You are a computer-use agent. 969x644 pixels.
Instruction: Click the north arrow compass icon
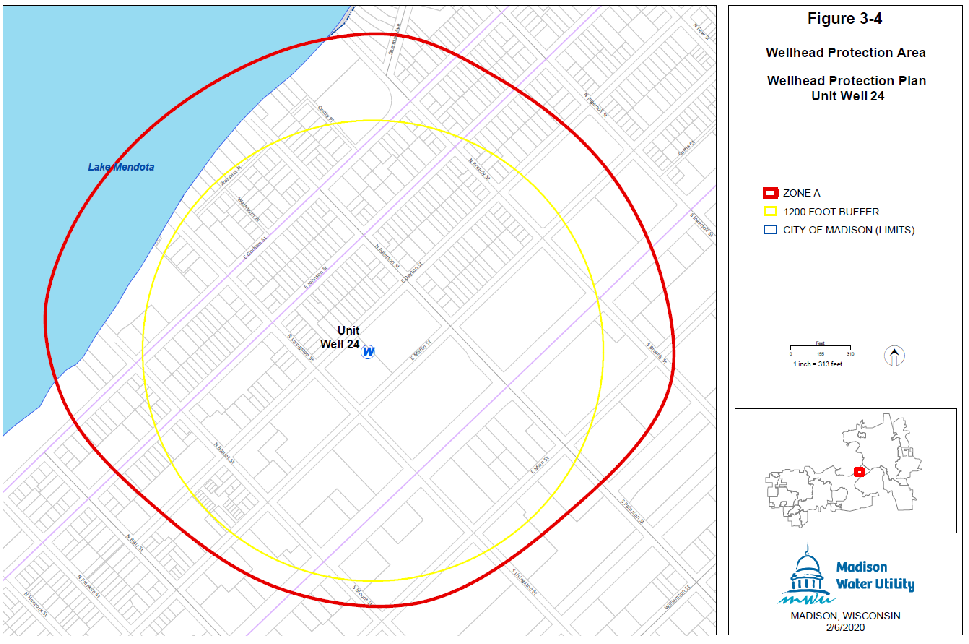coord(893,354)
